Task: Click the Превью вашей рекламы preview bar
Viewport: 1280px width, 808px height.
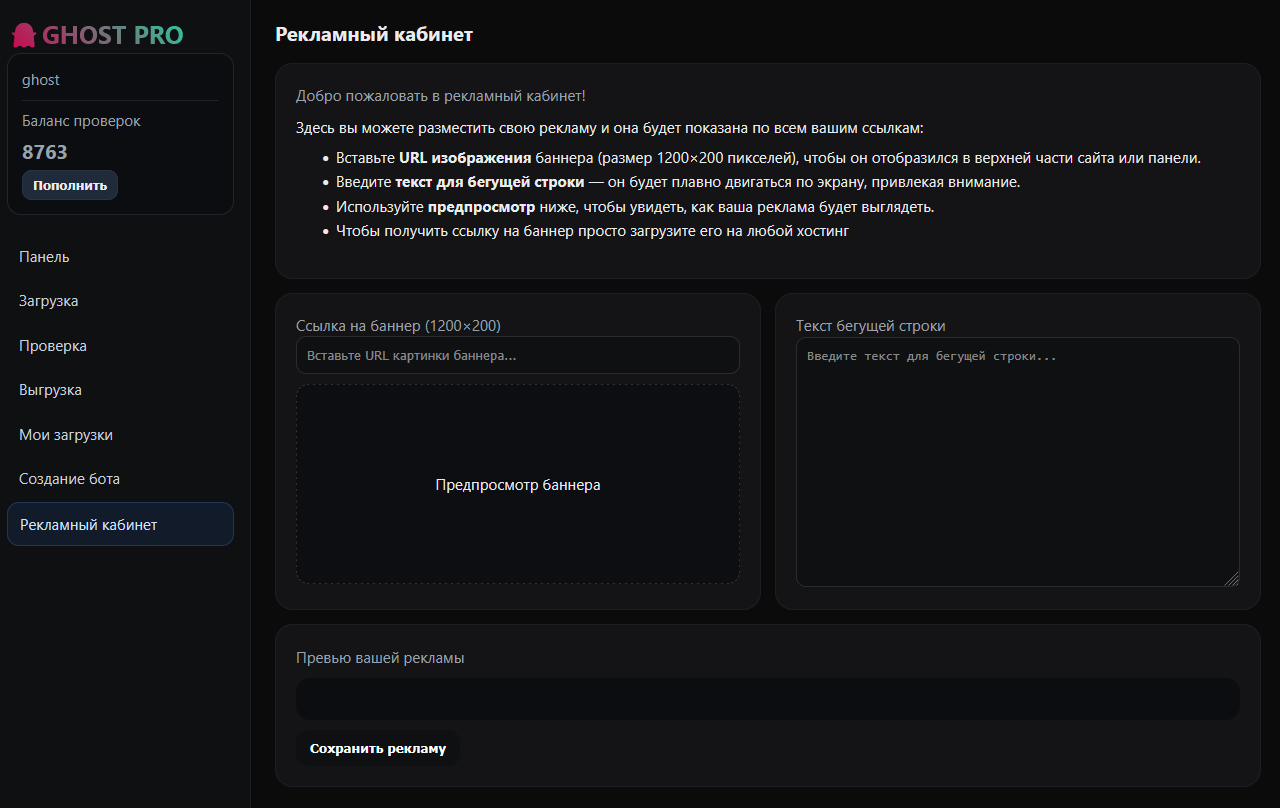Action: click(768, 699)
